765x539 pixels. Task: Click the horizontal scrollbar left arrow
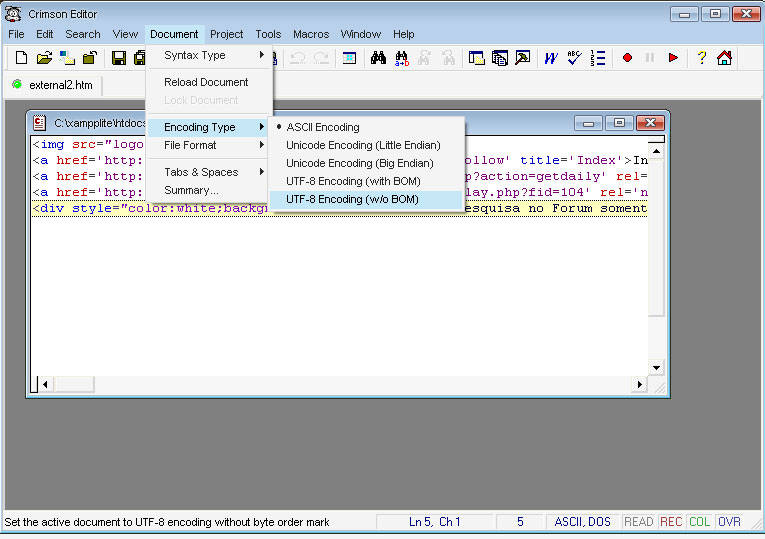(45, 384)
